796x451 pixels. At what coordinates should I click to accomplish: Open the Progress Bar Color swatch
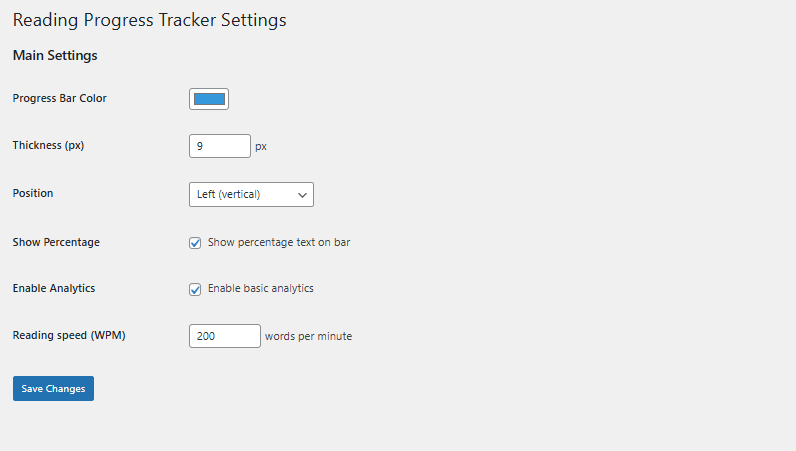coord(209,99)
